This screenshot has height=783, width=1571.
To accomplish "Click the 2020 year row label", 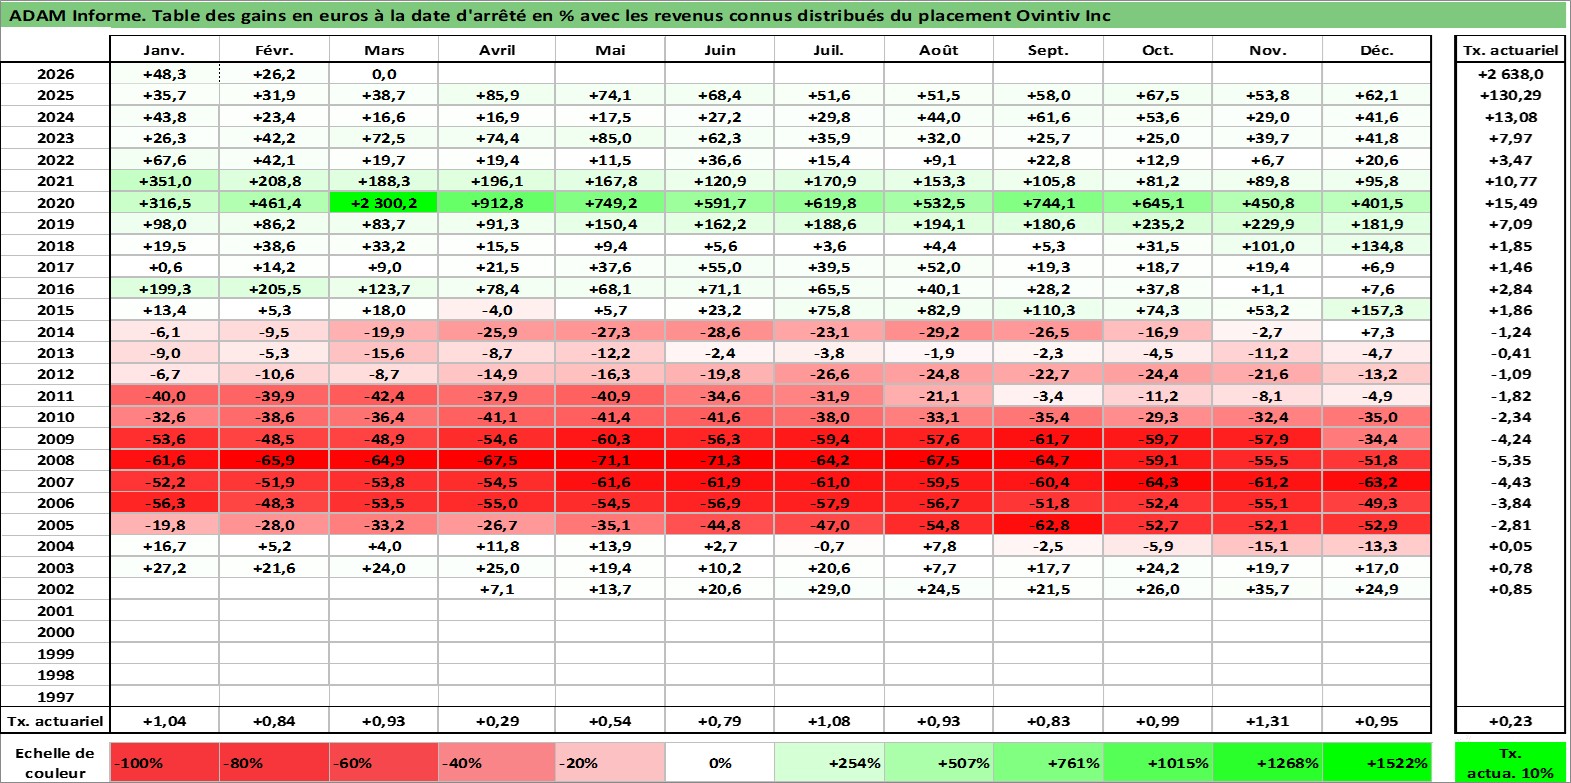I will pyautogui.click(x=55, y=203).
